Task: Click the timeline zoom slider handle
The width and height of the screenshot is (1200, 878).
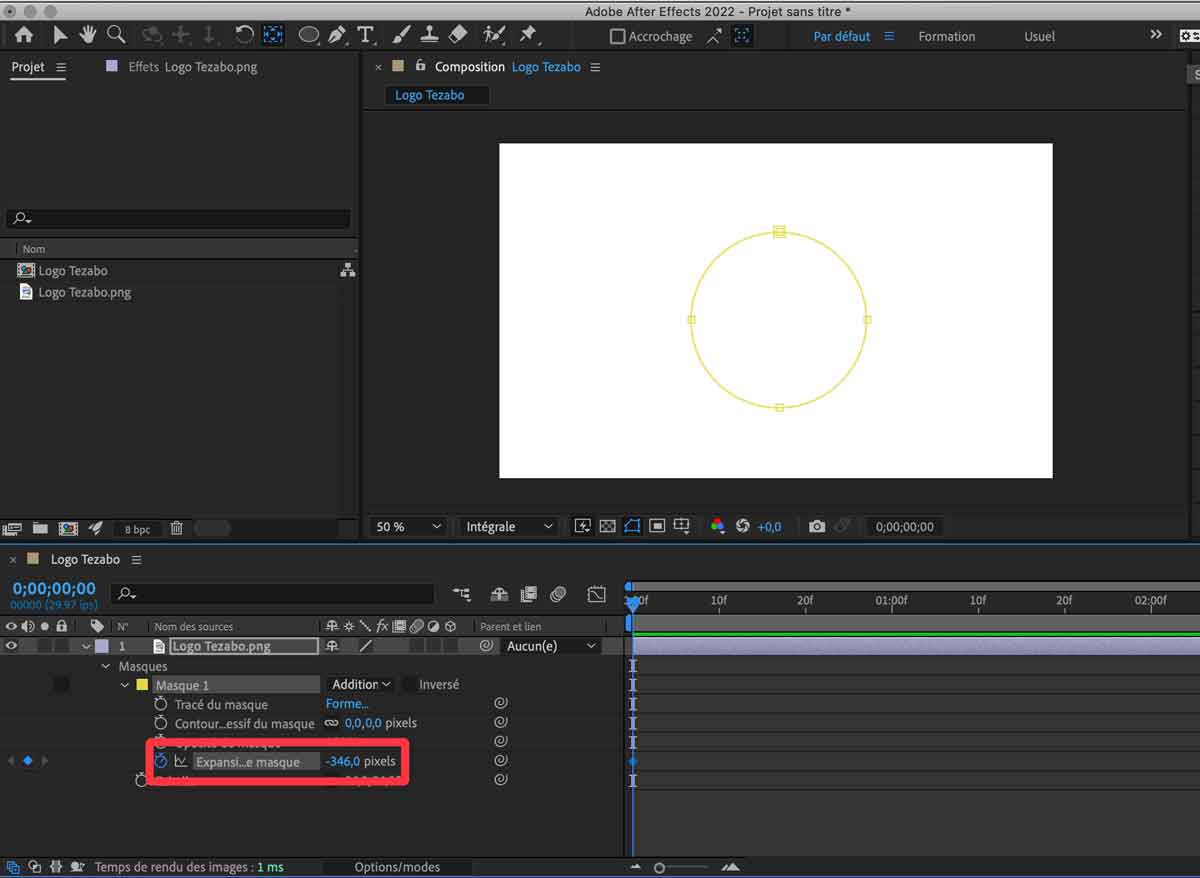Action: click(659, 868)
